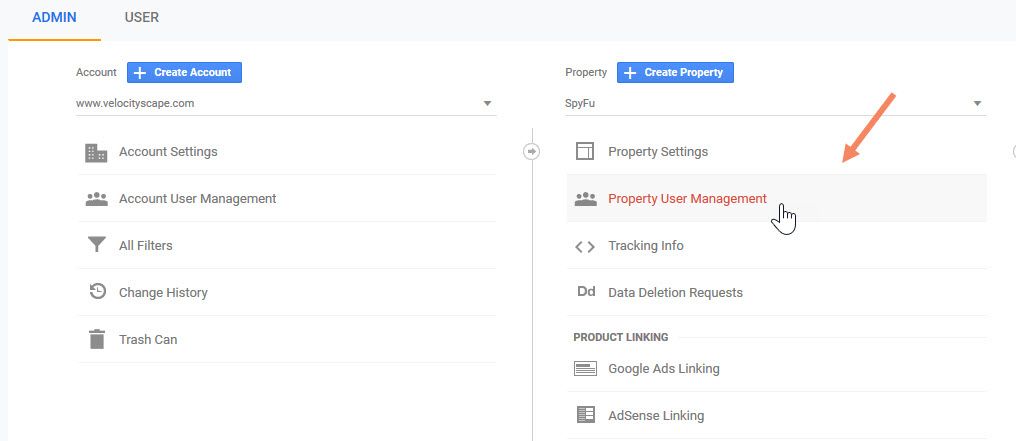Viewport: 1016px width, 441px height.
Task: Go to Data Deletion Requests text link
Action: point(675,293)
